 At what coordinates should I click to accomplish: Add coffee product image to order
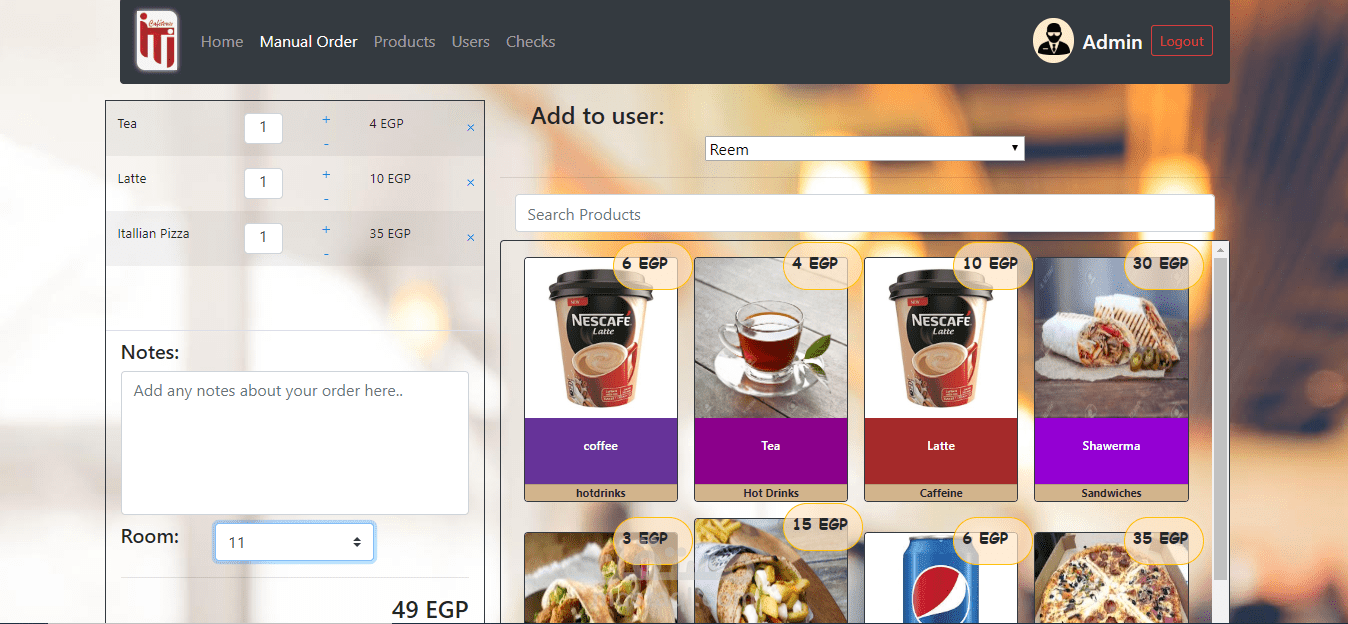click(601, 338)
